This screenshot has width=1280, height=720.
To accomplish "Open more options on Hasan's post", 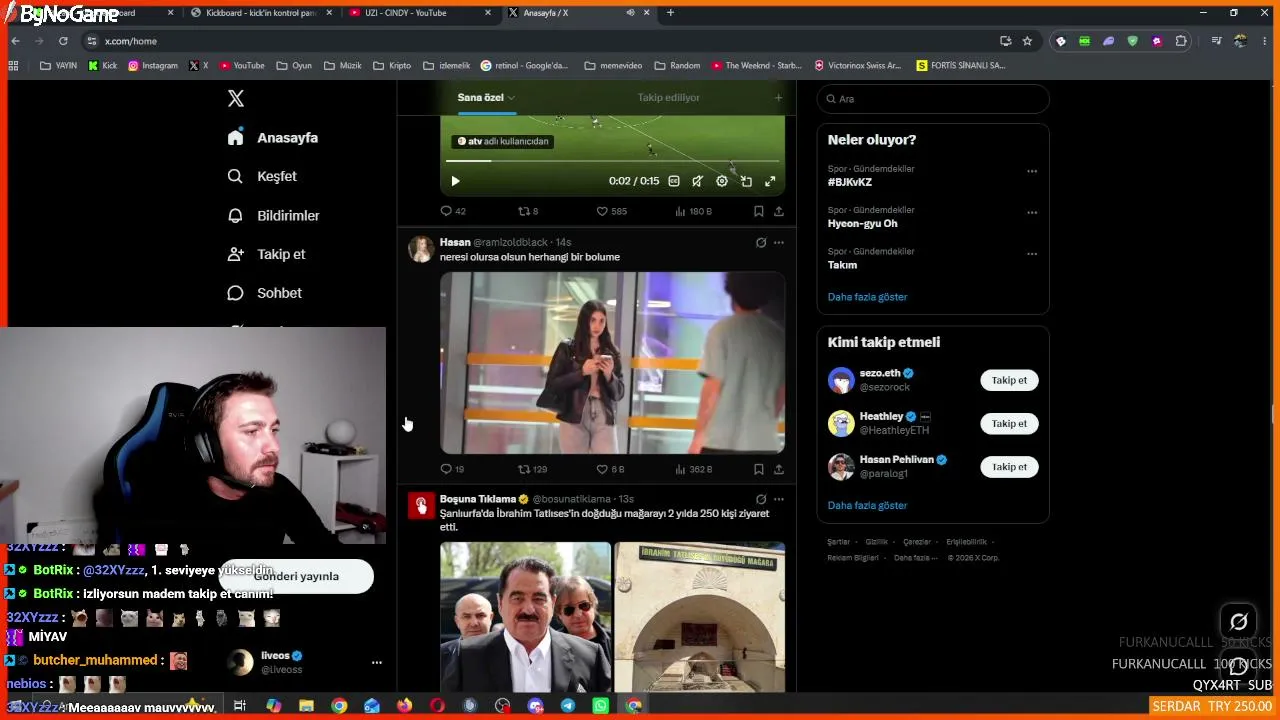I will [779, 242].
